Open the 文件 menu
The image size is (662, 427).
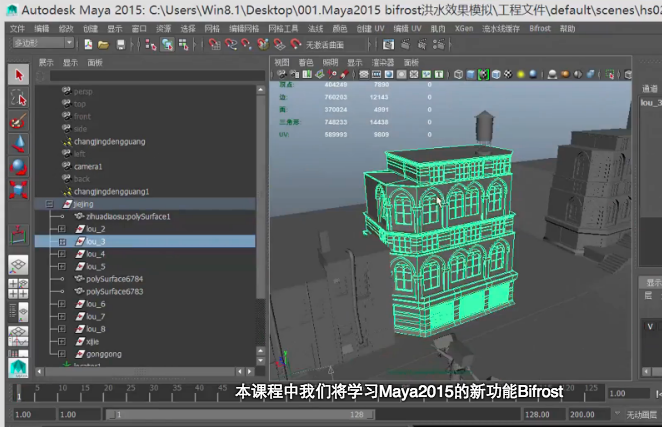coord(17,29)
